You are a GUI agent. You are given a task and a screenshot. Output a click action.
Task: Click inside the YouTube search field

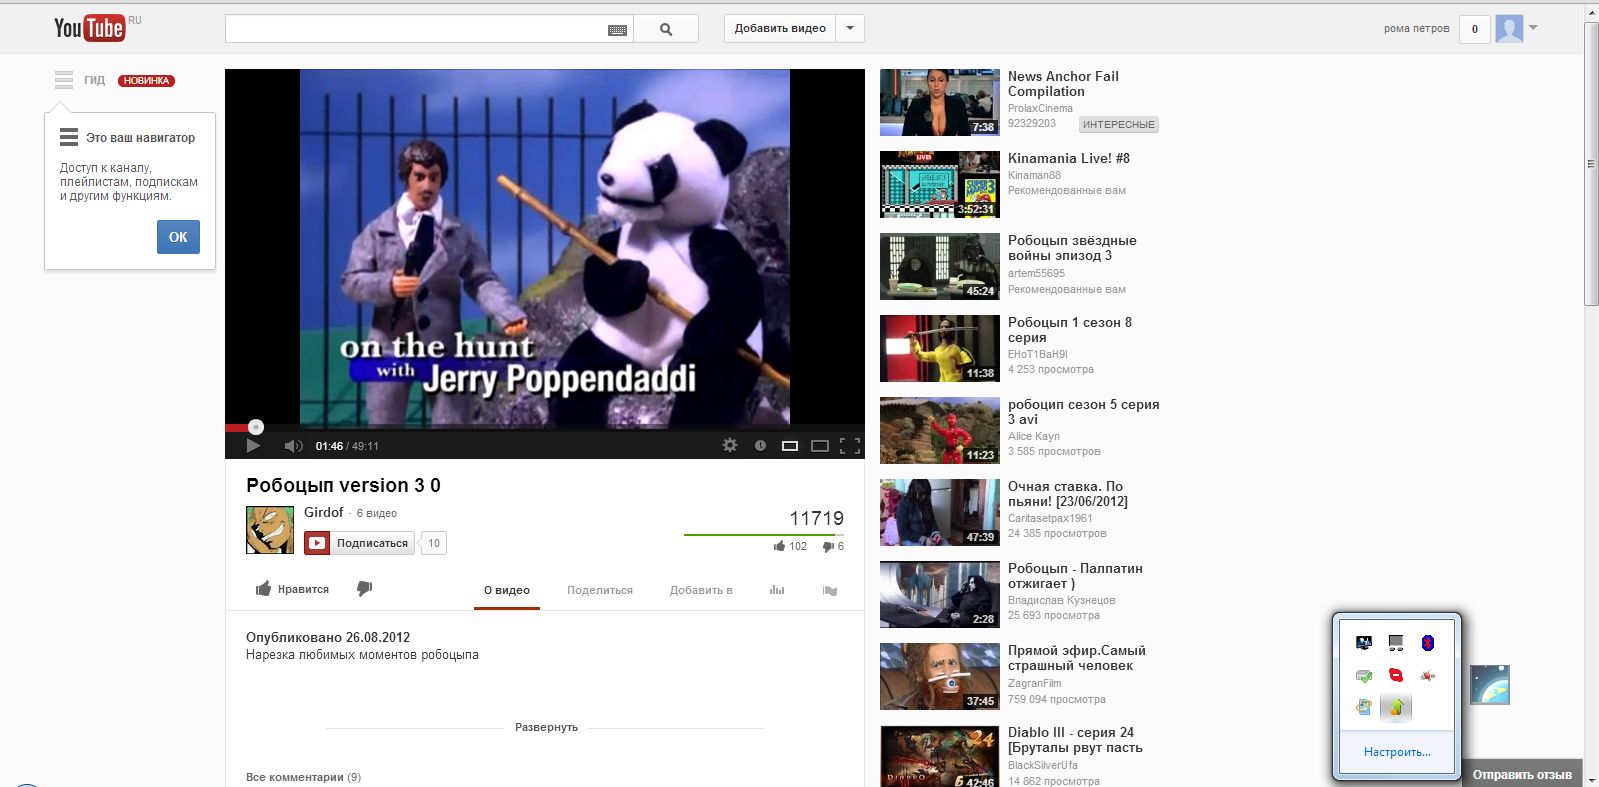(x=416, y=29)
